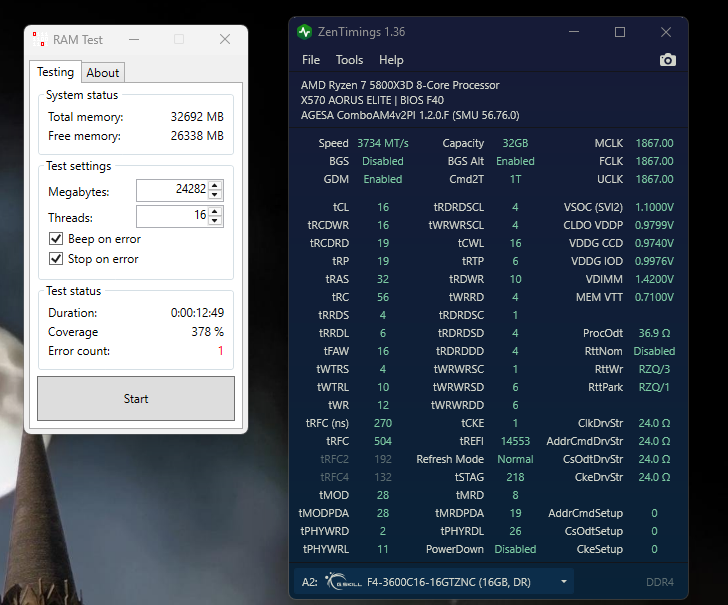Minimize the RAM Test window
The image size is (728, 605).
134,39
